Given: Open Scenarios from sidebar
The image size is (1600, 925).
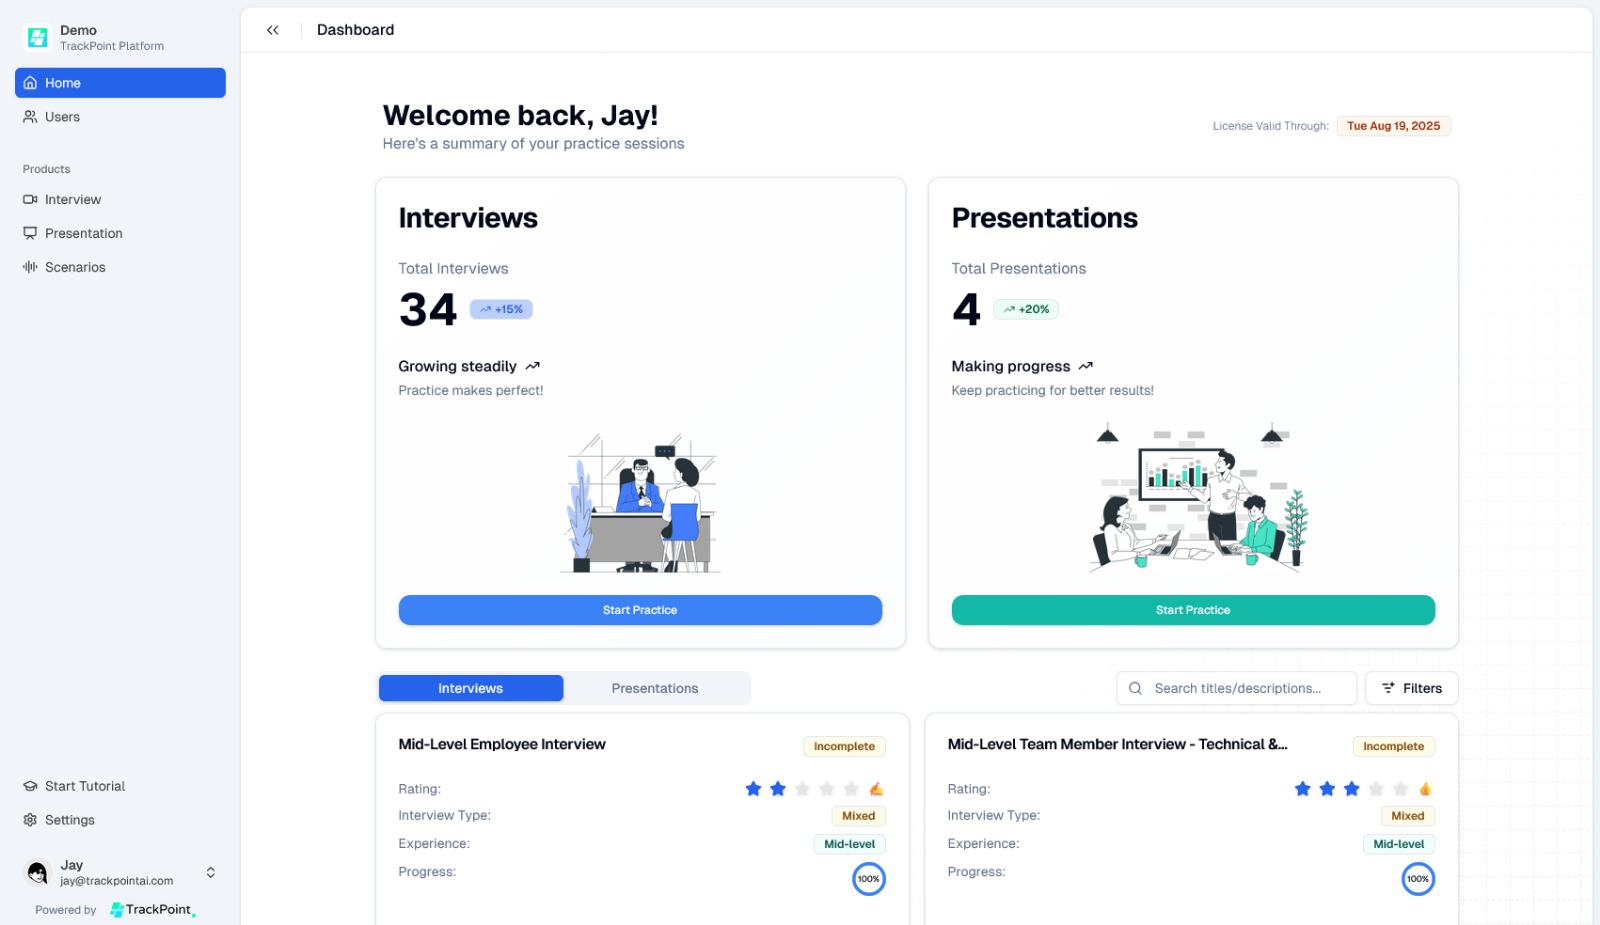Looking at the screenshot, I should 75,267.
